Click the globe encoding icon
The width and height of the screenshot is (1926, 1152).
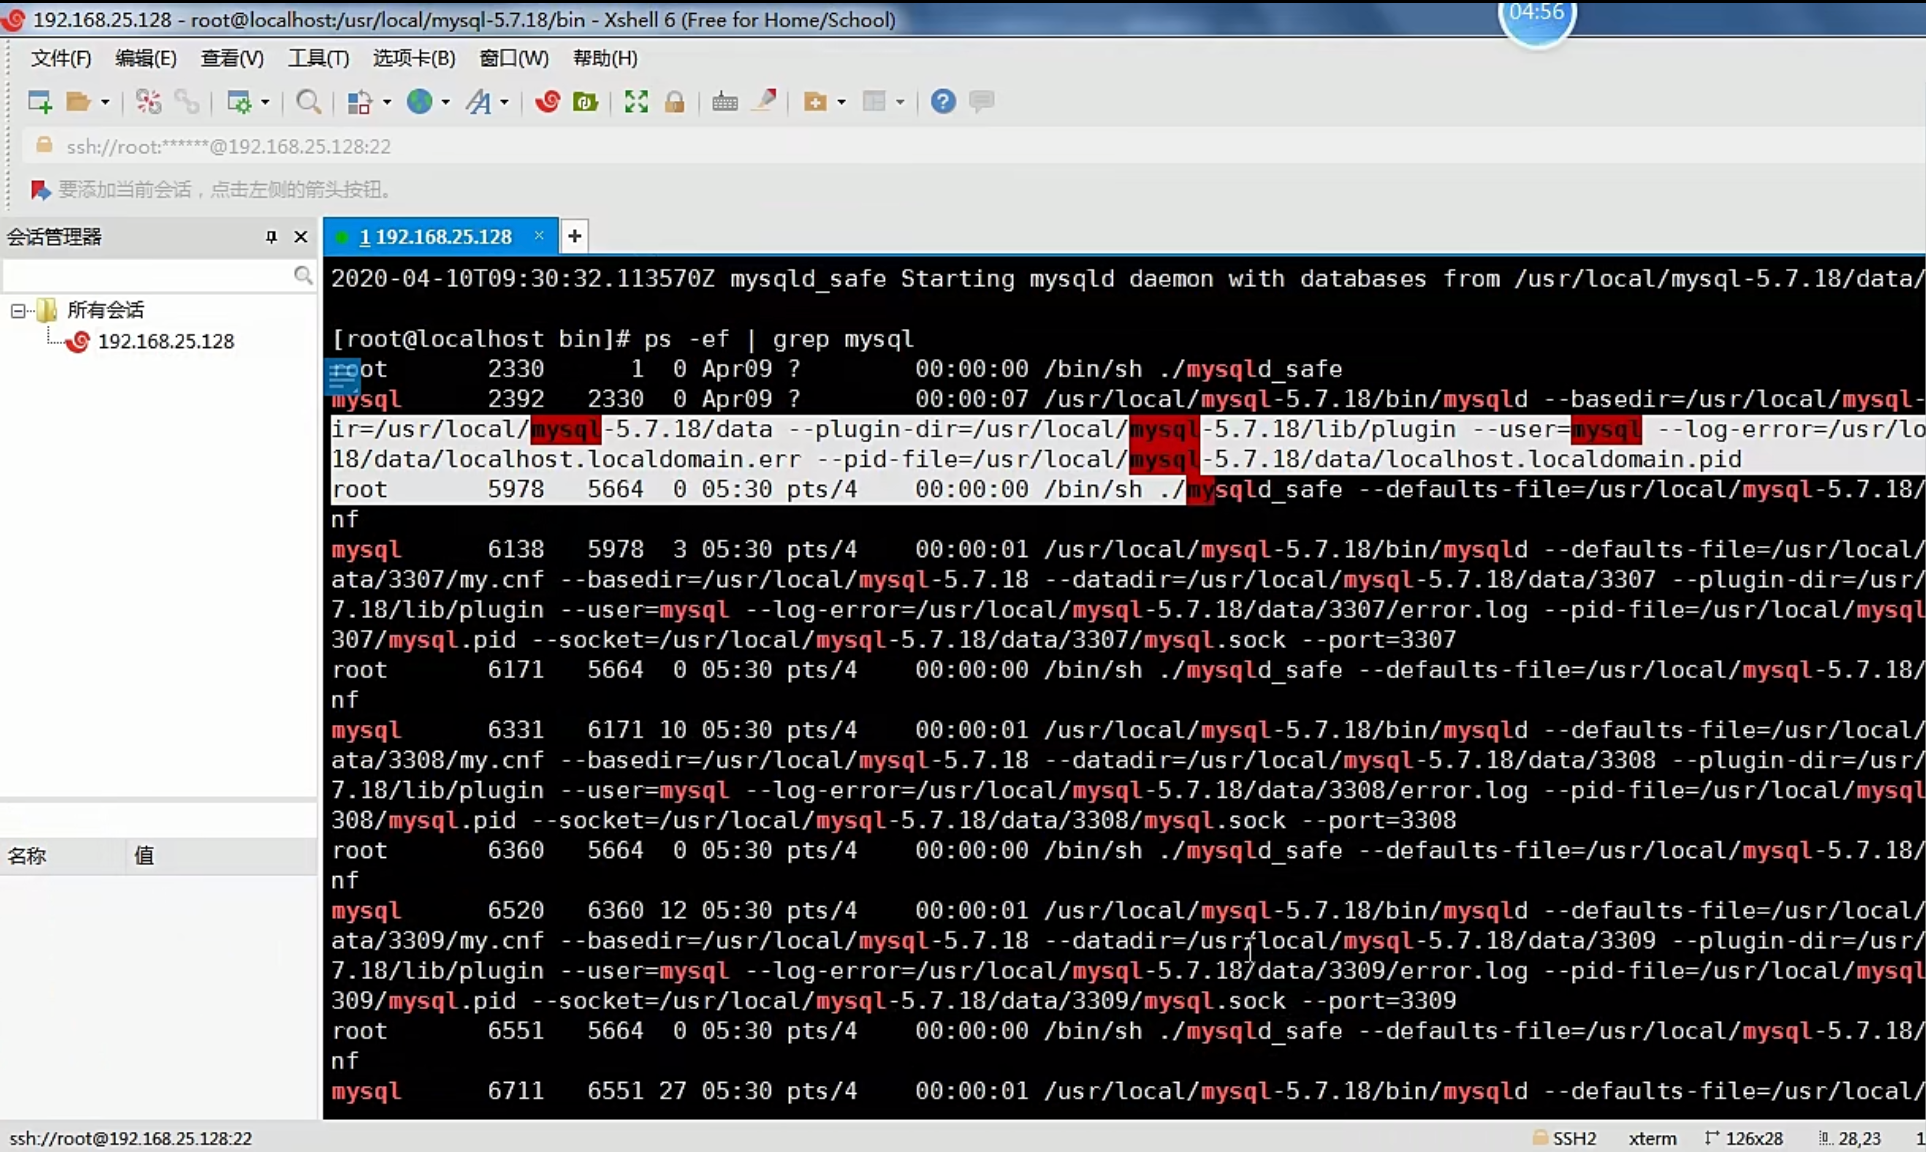419,101
